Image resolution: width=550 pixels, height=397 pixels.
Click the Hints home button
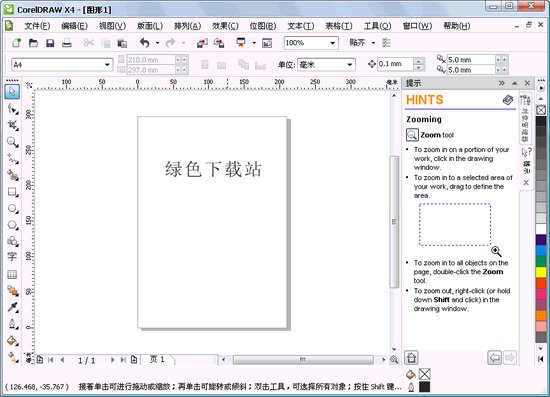point(411,357)
